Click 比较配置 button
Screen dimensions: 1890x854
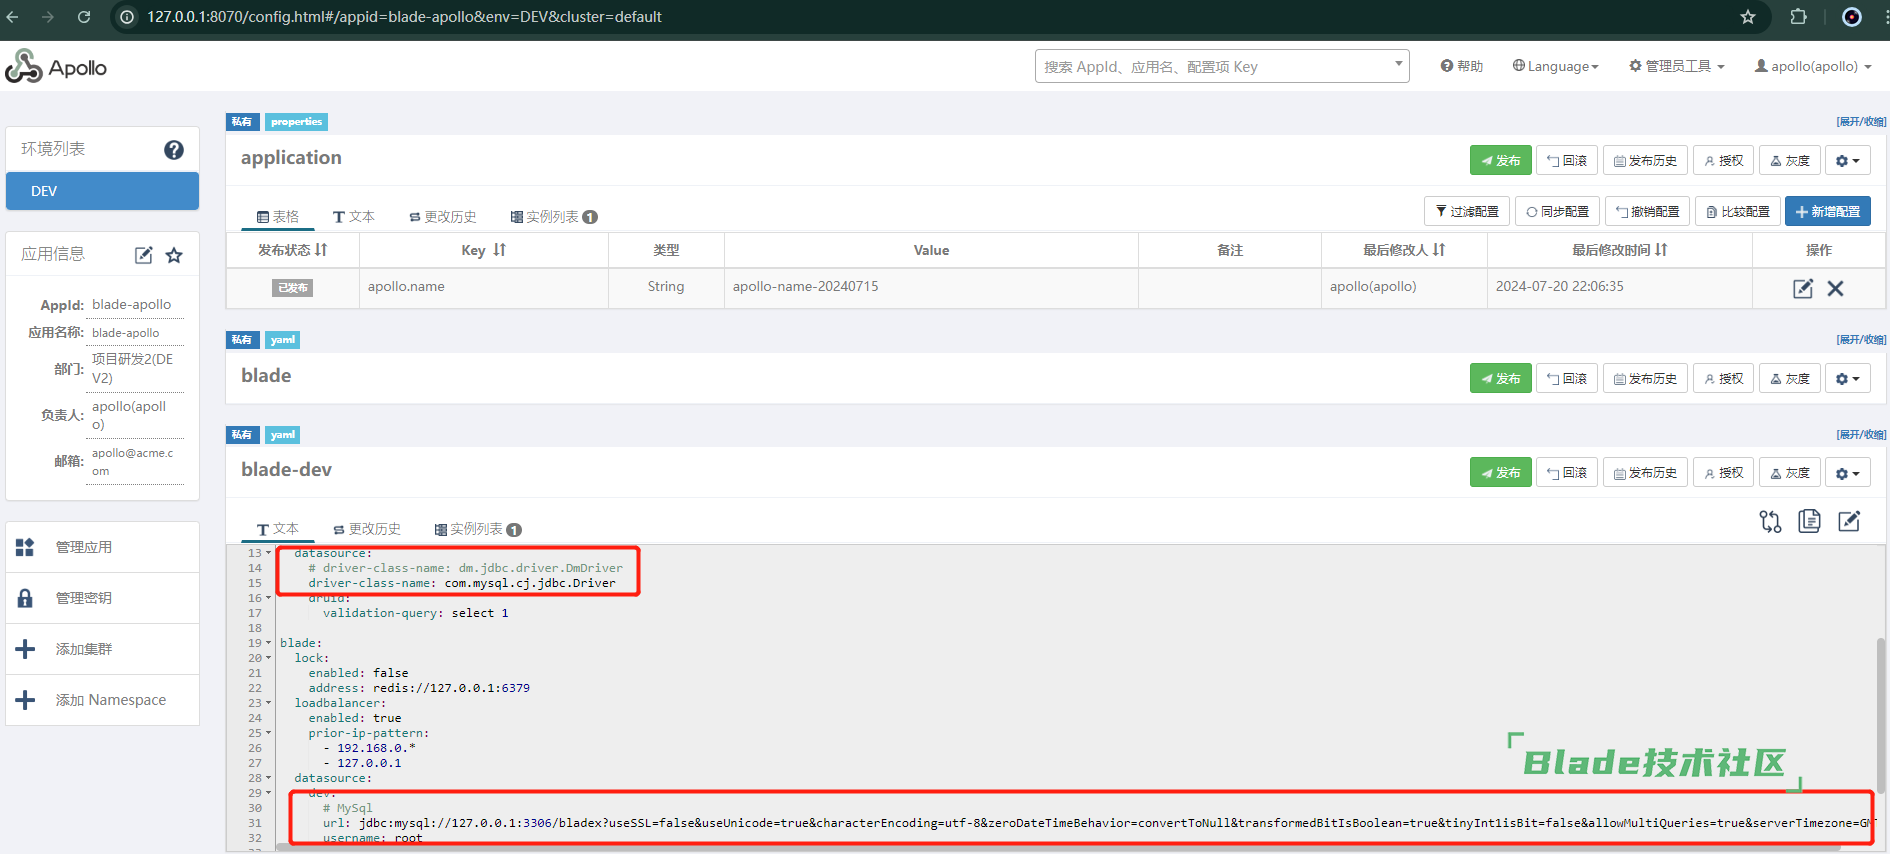click(1738, 211)
